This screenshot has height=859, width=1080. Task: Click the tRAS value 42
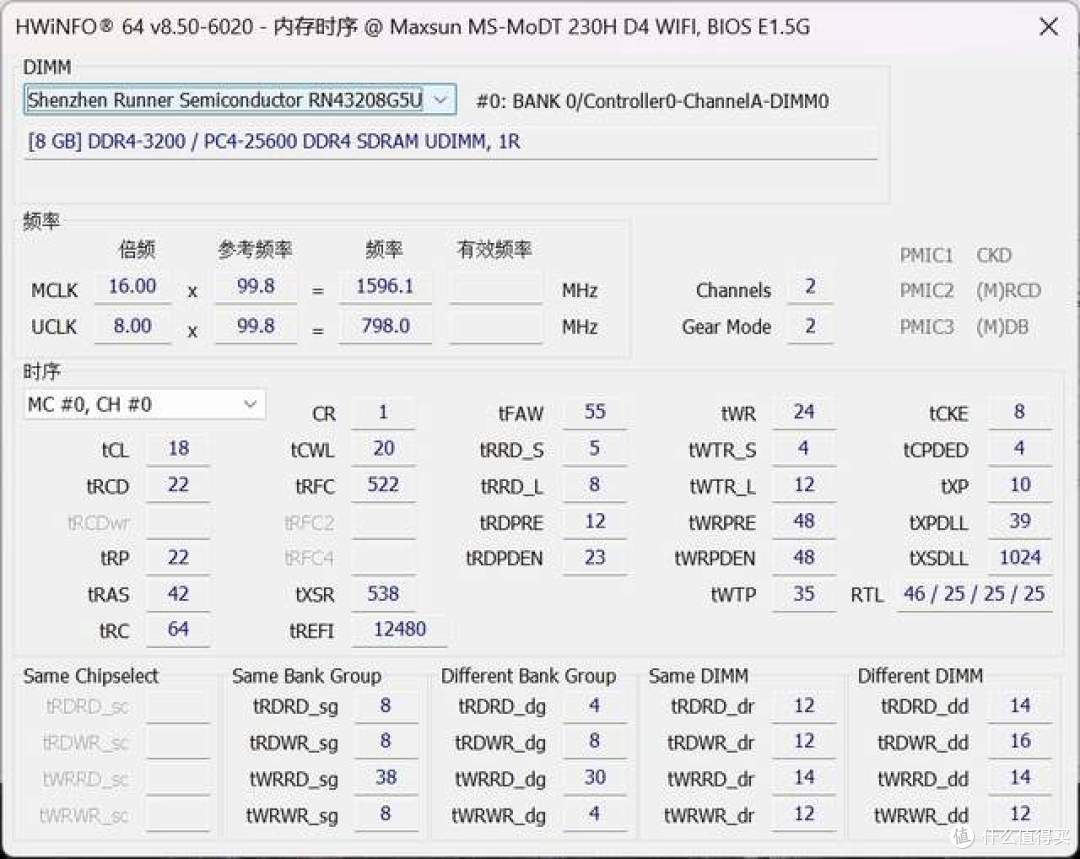click(x=178, y=594)
